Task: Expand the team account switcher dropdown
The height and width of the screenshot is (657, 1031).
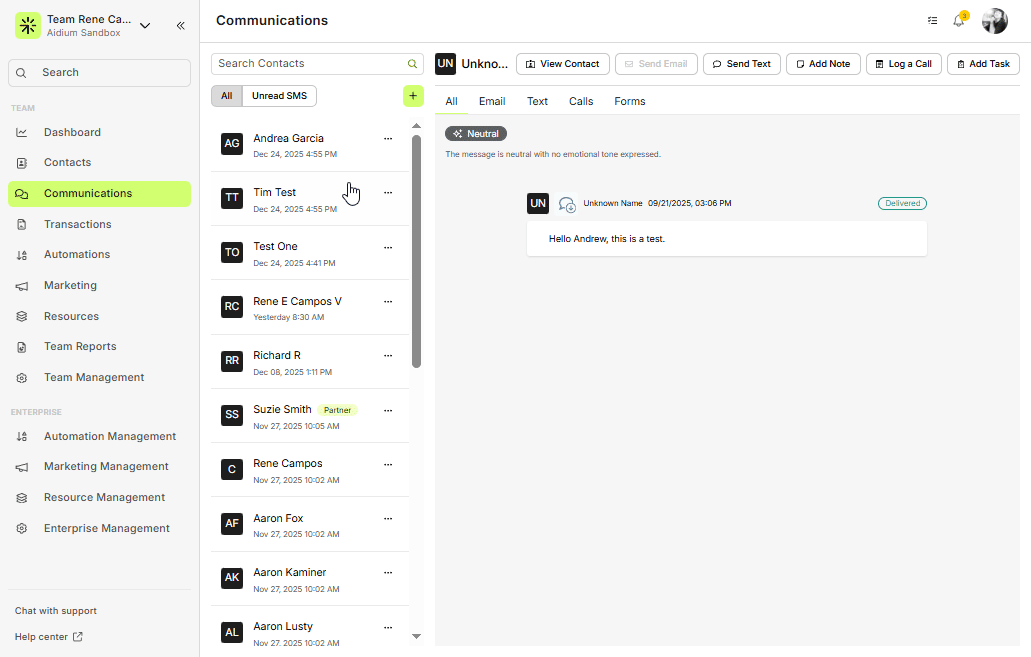Action: (x=145, y=26)
